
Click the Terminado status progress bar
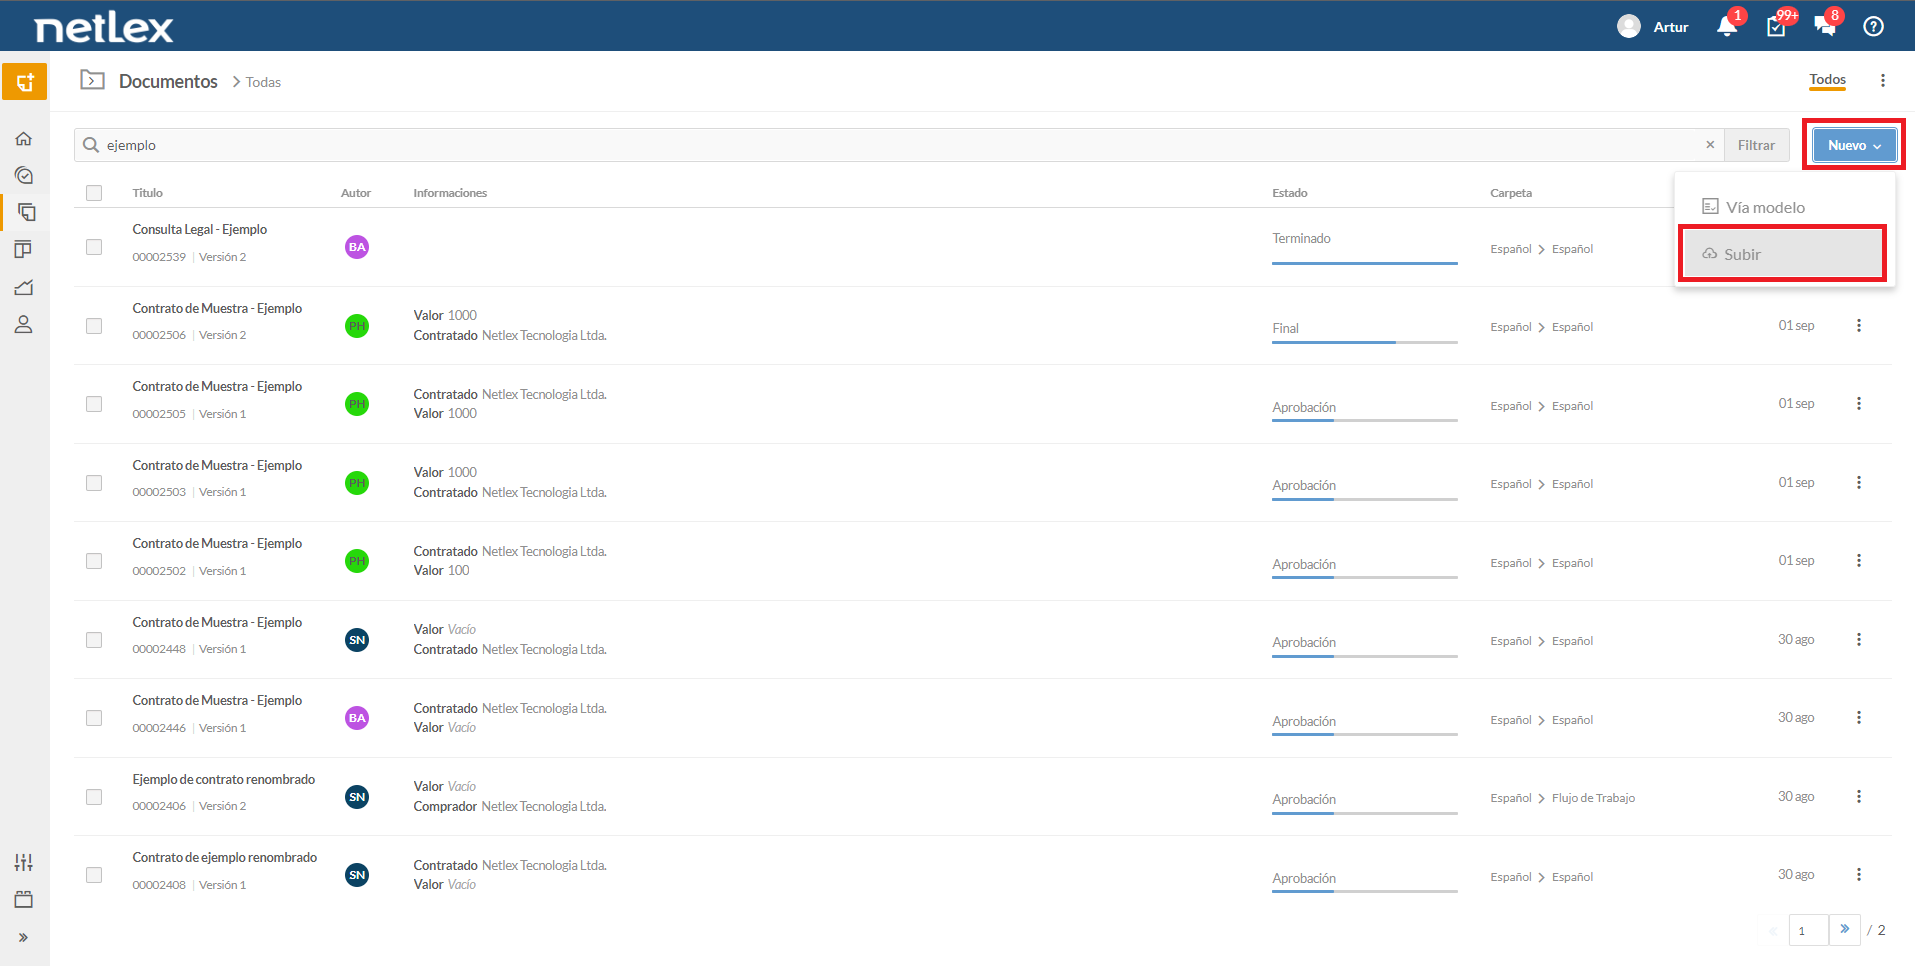pos(1364,263)
